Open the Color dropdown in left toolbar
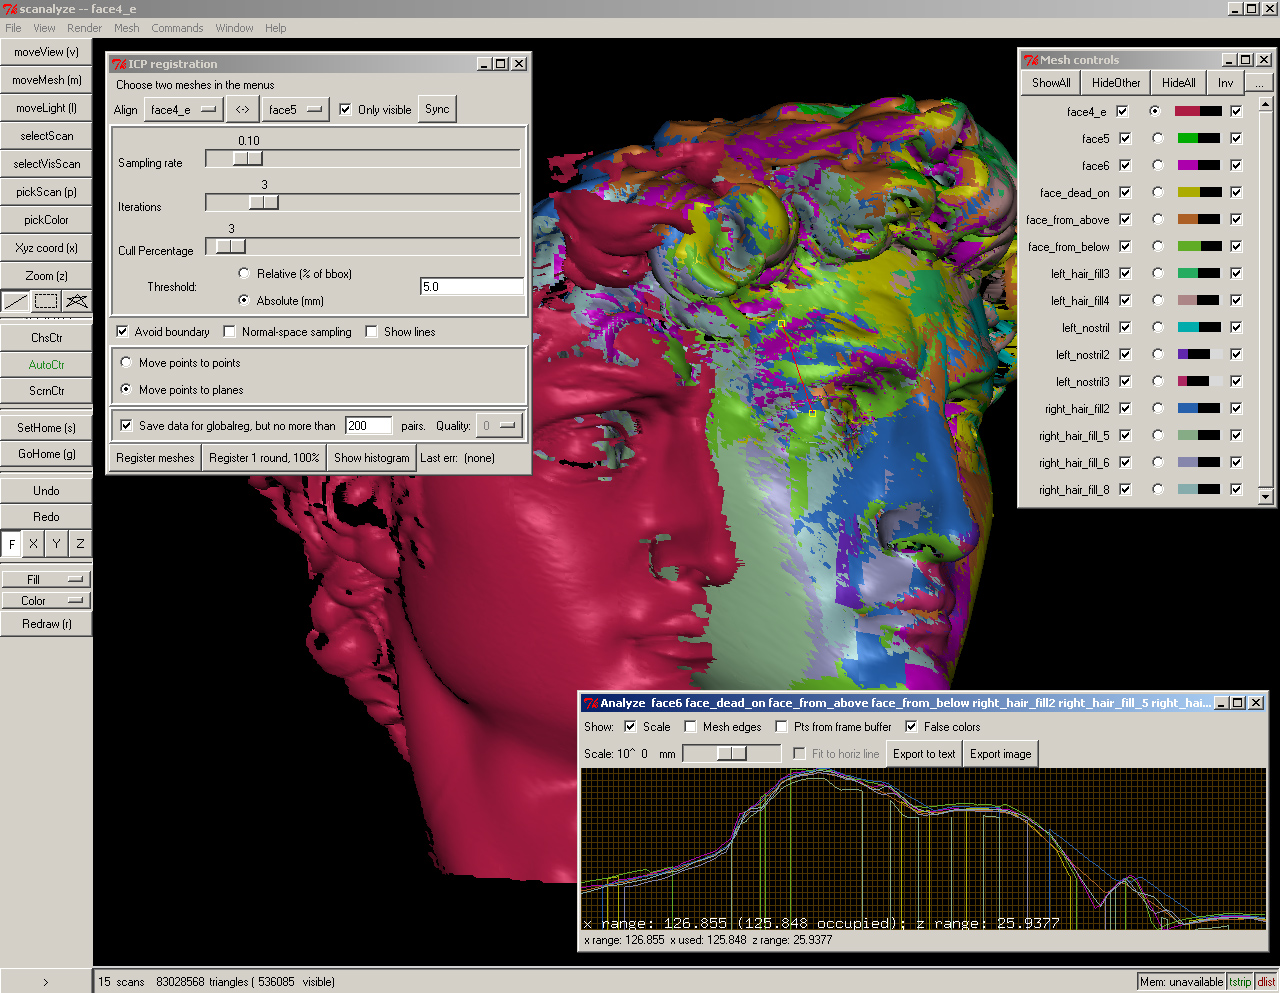Screen dimensions: 1280x993 pos(46,601)
